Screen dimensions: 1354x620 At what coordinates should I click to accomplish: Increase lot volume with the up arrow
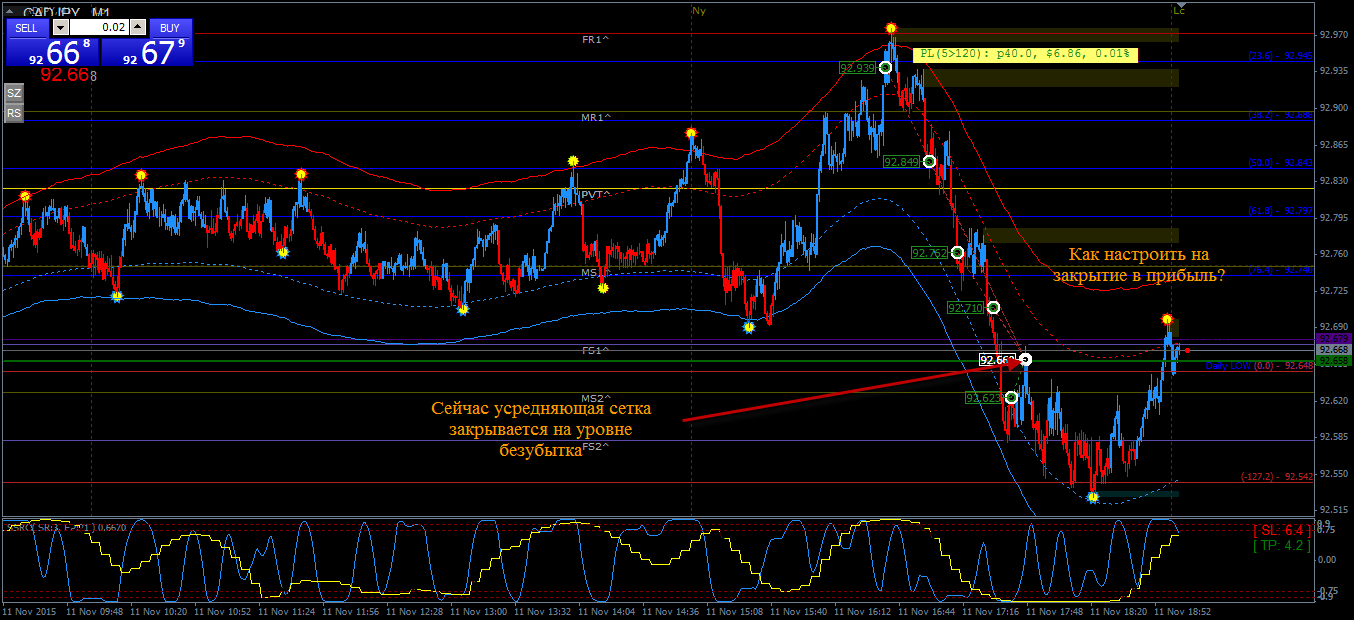[x=138, y=28]
